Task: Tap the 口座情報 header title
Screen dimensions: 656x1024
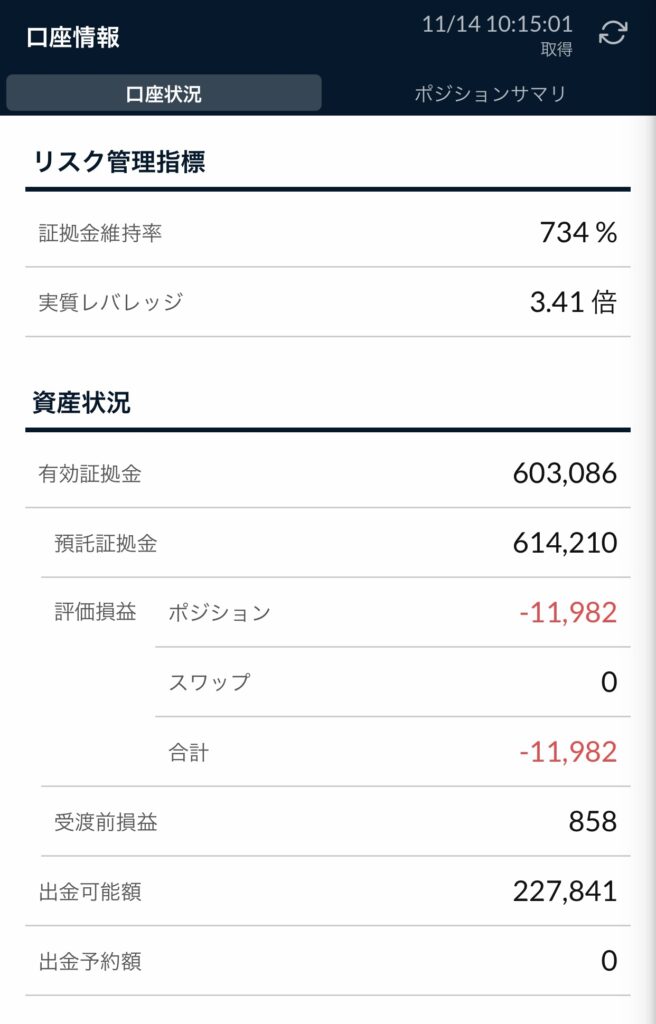Action: pos(73,37)
